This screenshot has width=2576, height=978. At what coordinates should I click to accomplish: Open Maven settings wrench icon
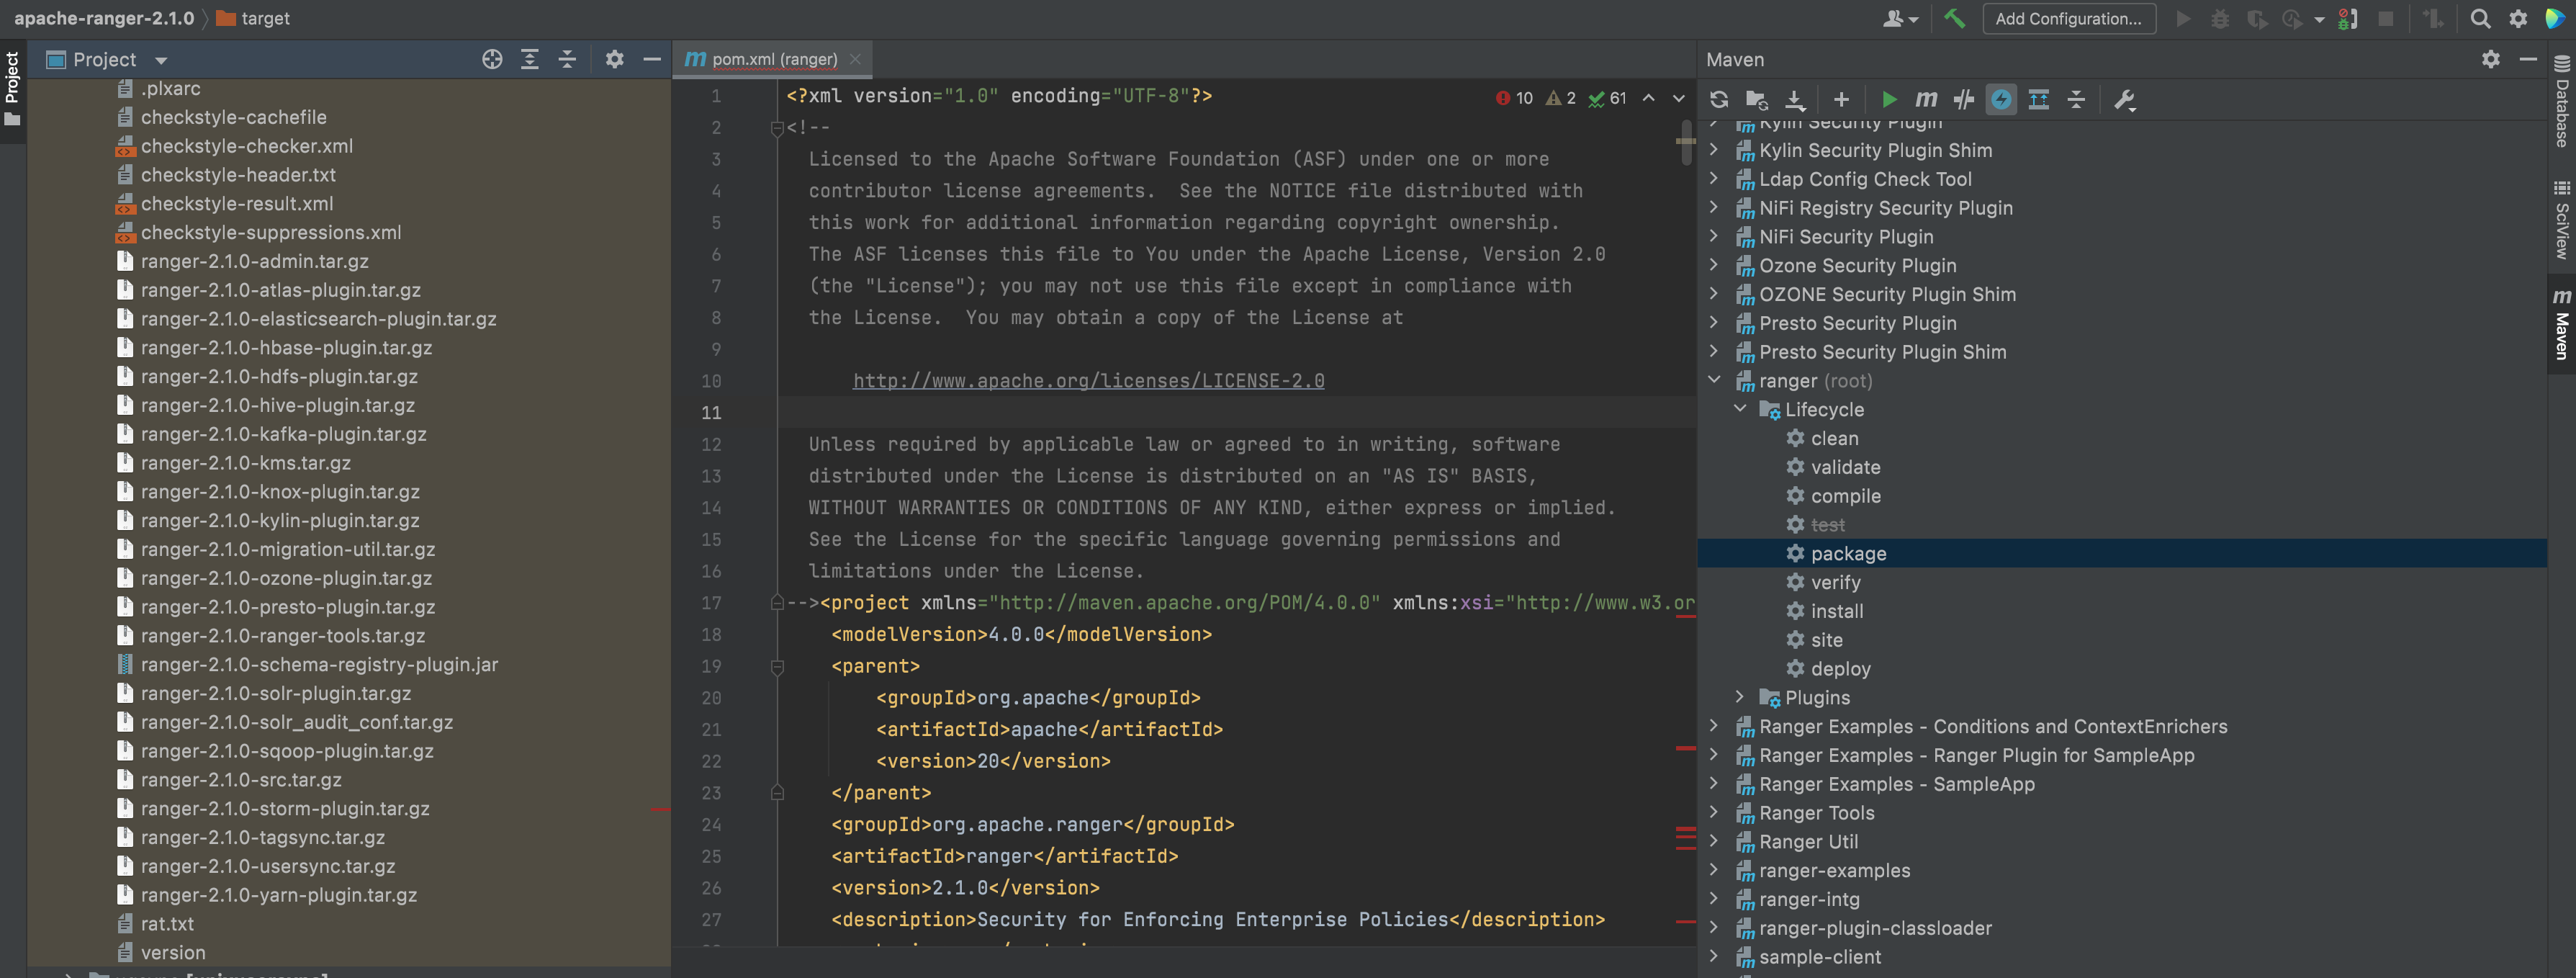[2125, 99]
